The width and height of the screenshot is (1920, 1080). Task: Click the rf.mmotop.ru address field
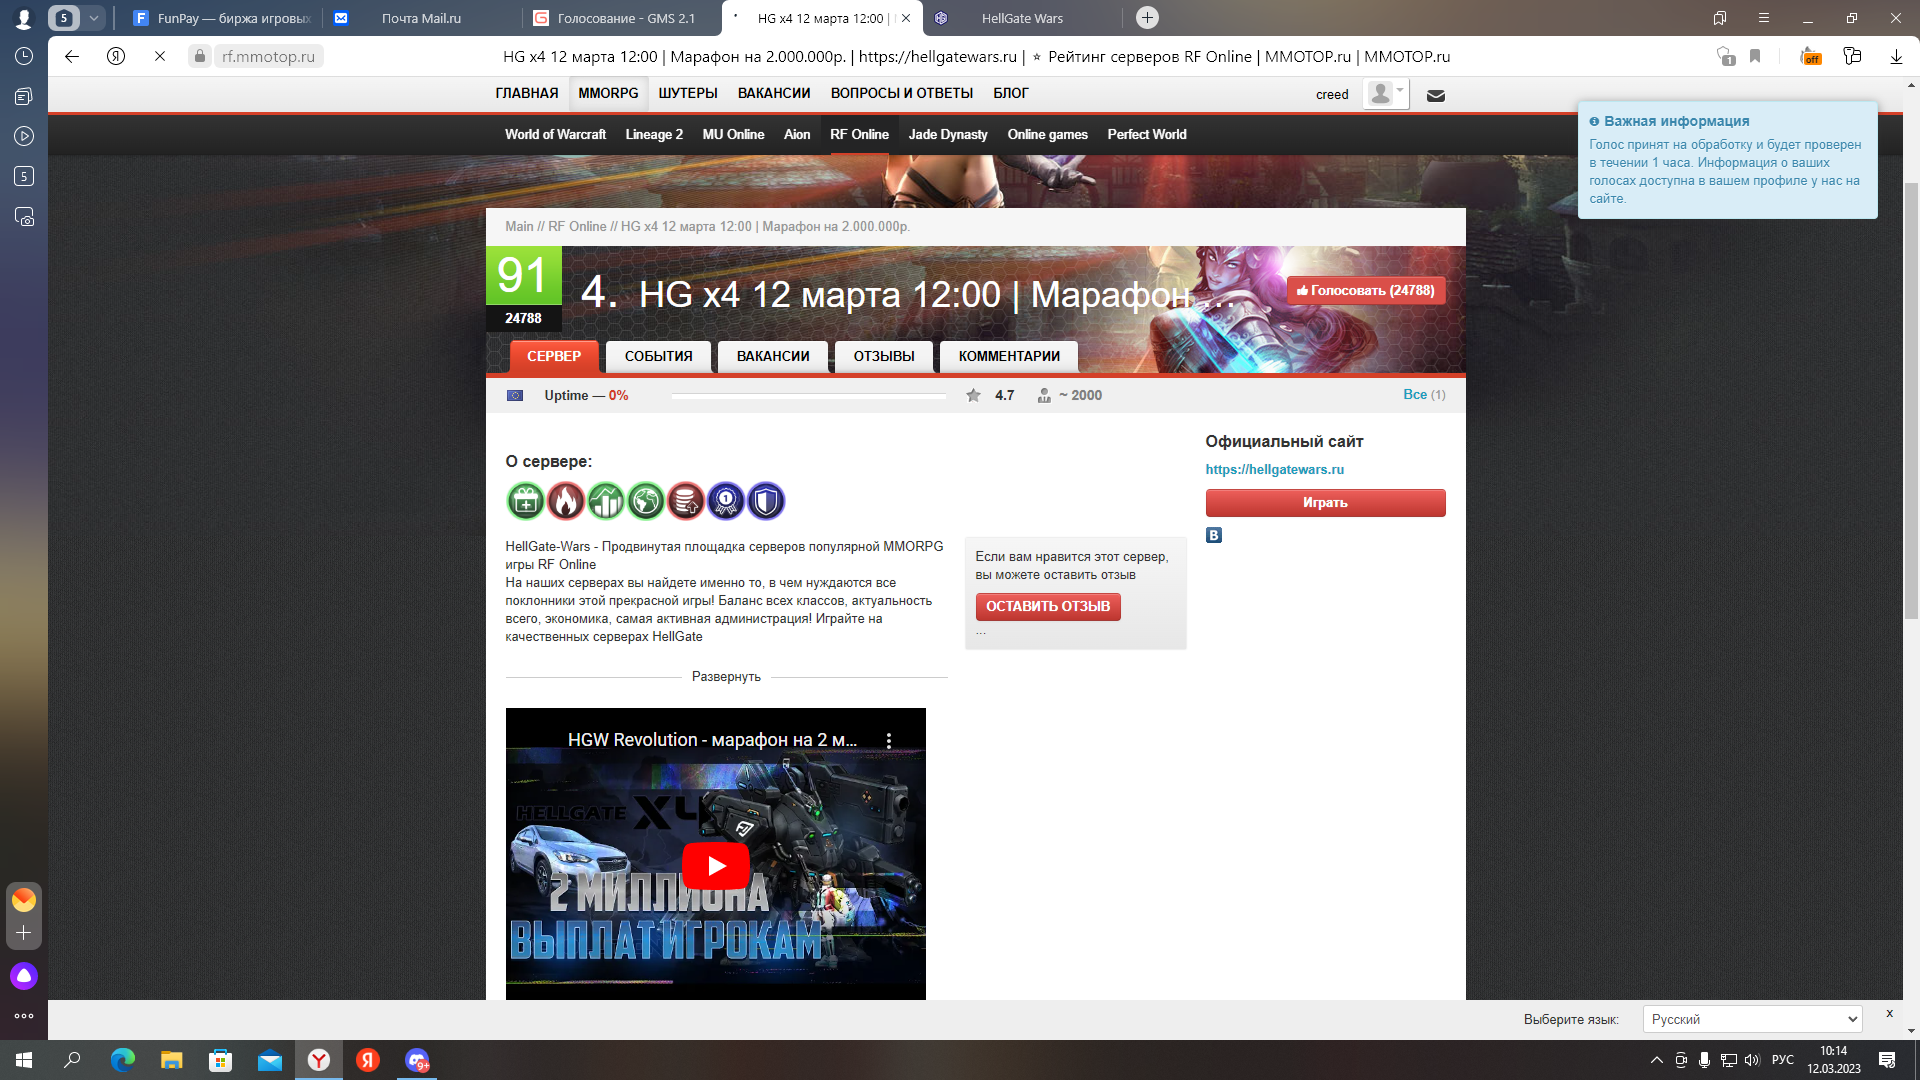[268, 57]
